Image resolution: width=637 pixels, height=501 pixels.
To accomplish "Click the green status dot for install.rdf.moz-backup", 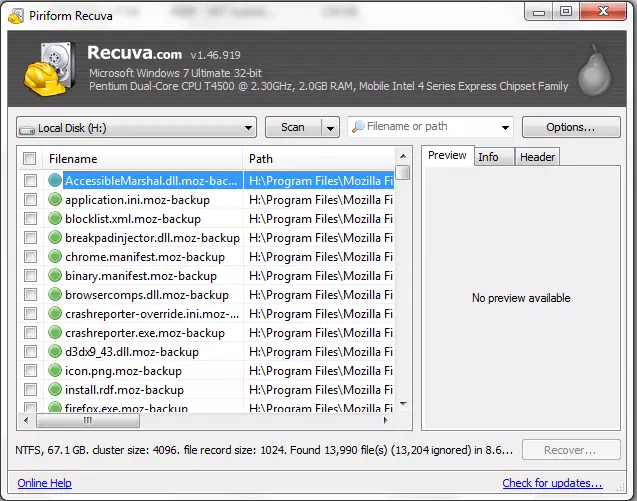I will point(55,389).
